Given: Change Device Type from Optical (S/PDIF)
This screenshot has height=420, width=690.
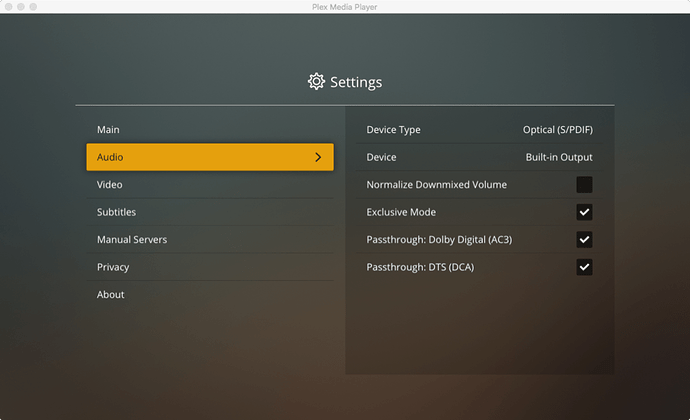Looking at the screenshot, I should pyautogui.click(x=558, y=129).
